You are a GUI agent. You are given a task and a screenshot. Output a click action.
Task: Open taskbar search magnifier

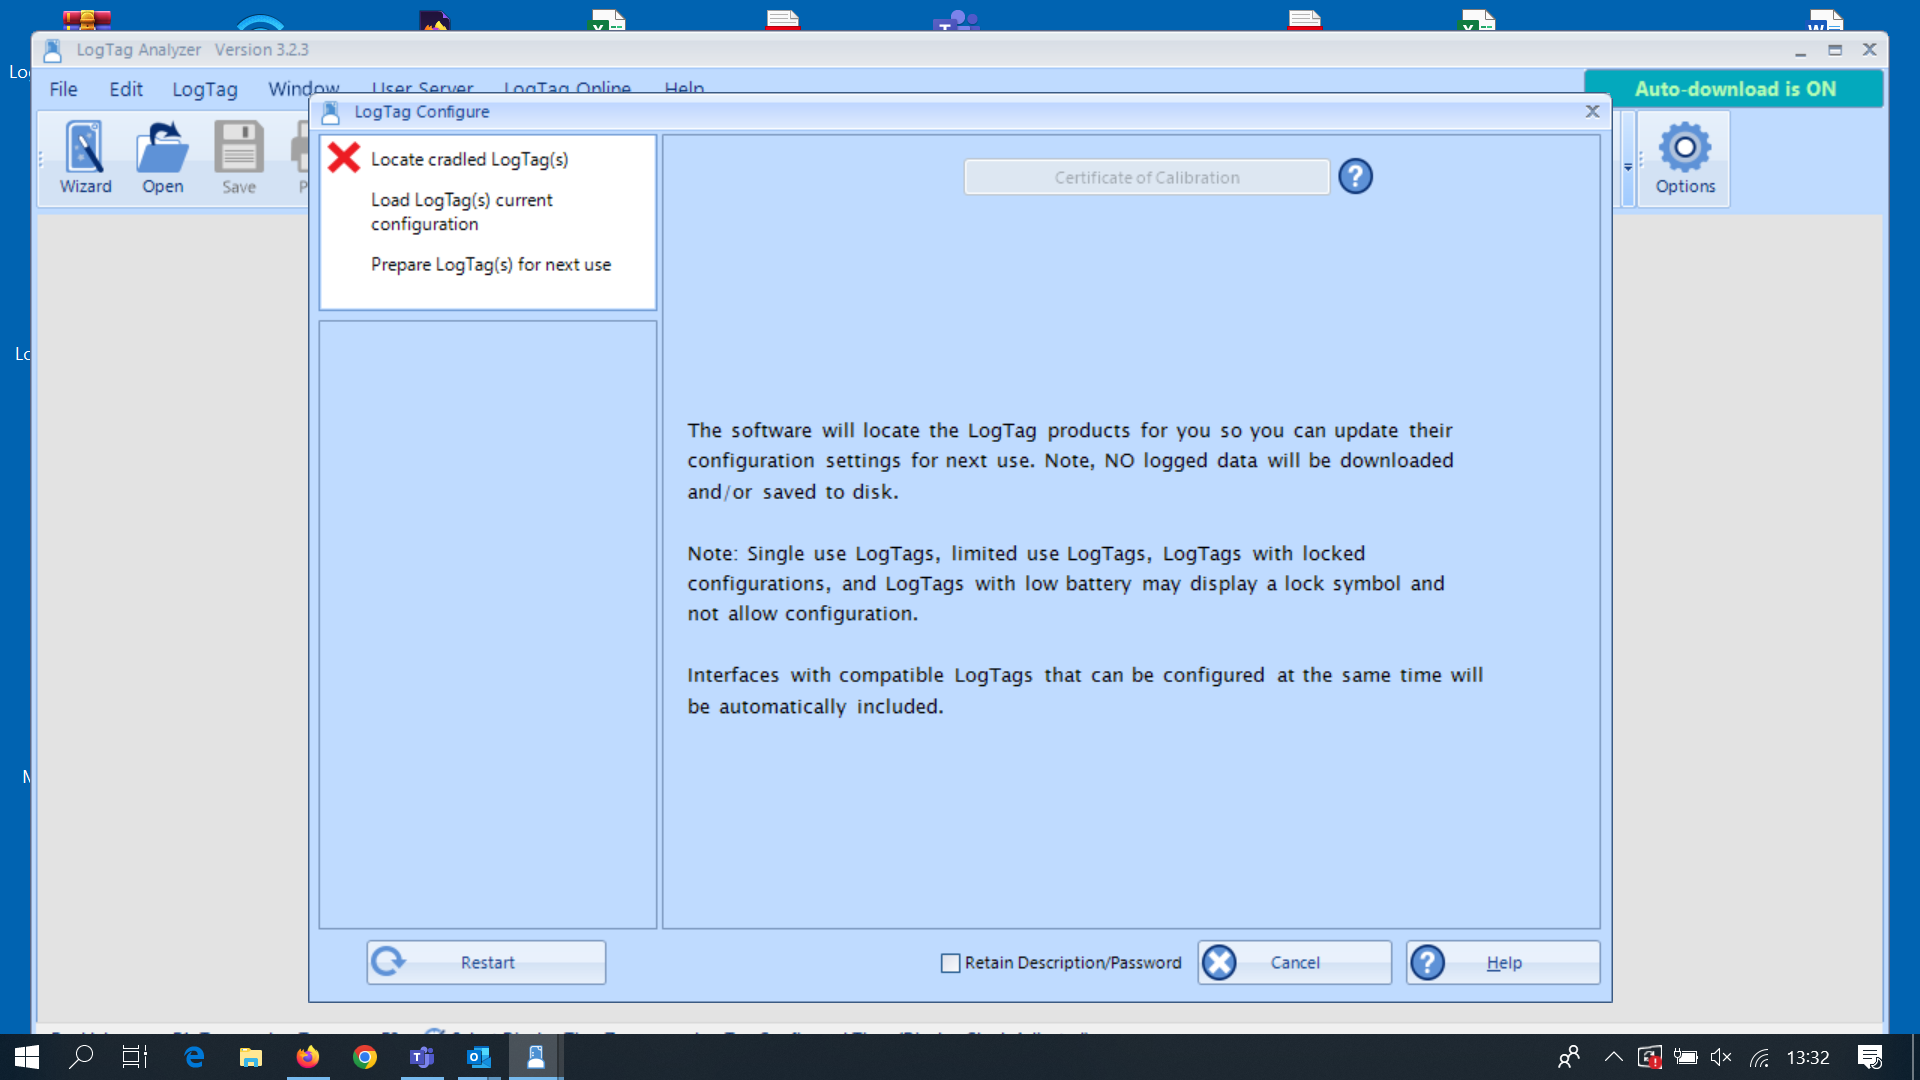coord(81,1057)
